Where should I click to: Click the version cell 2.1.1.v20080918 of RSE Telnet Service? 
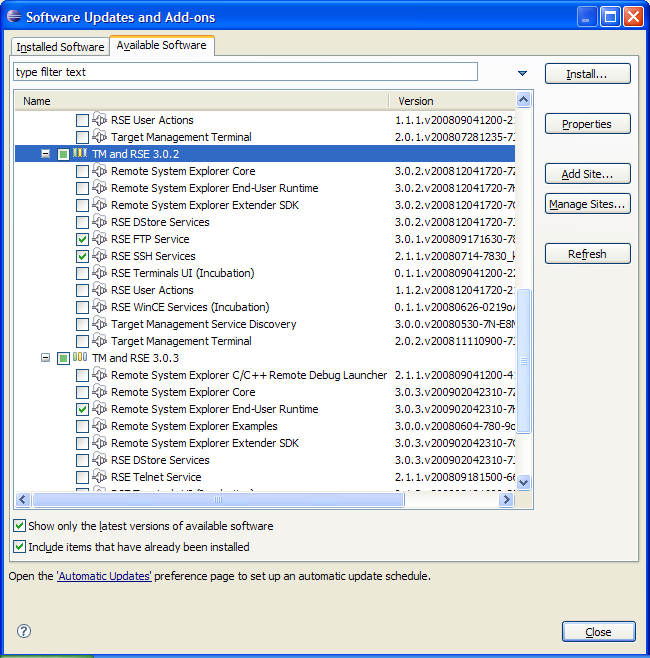[x=455, y=477]
